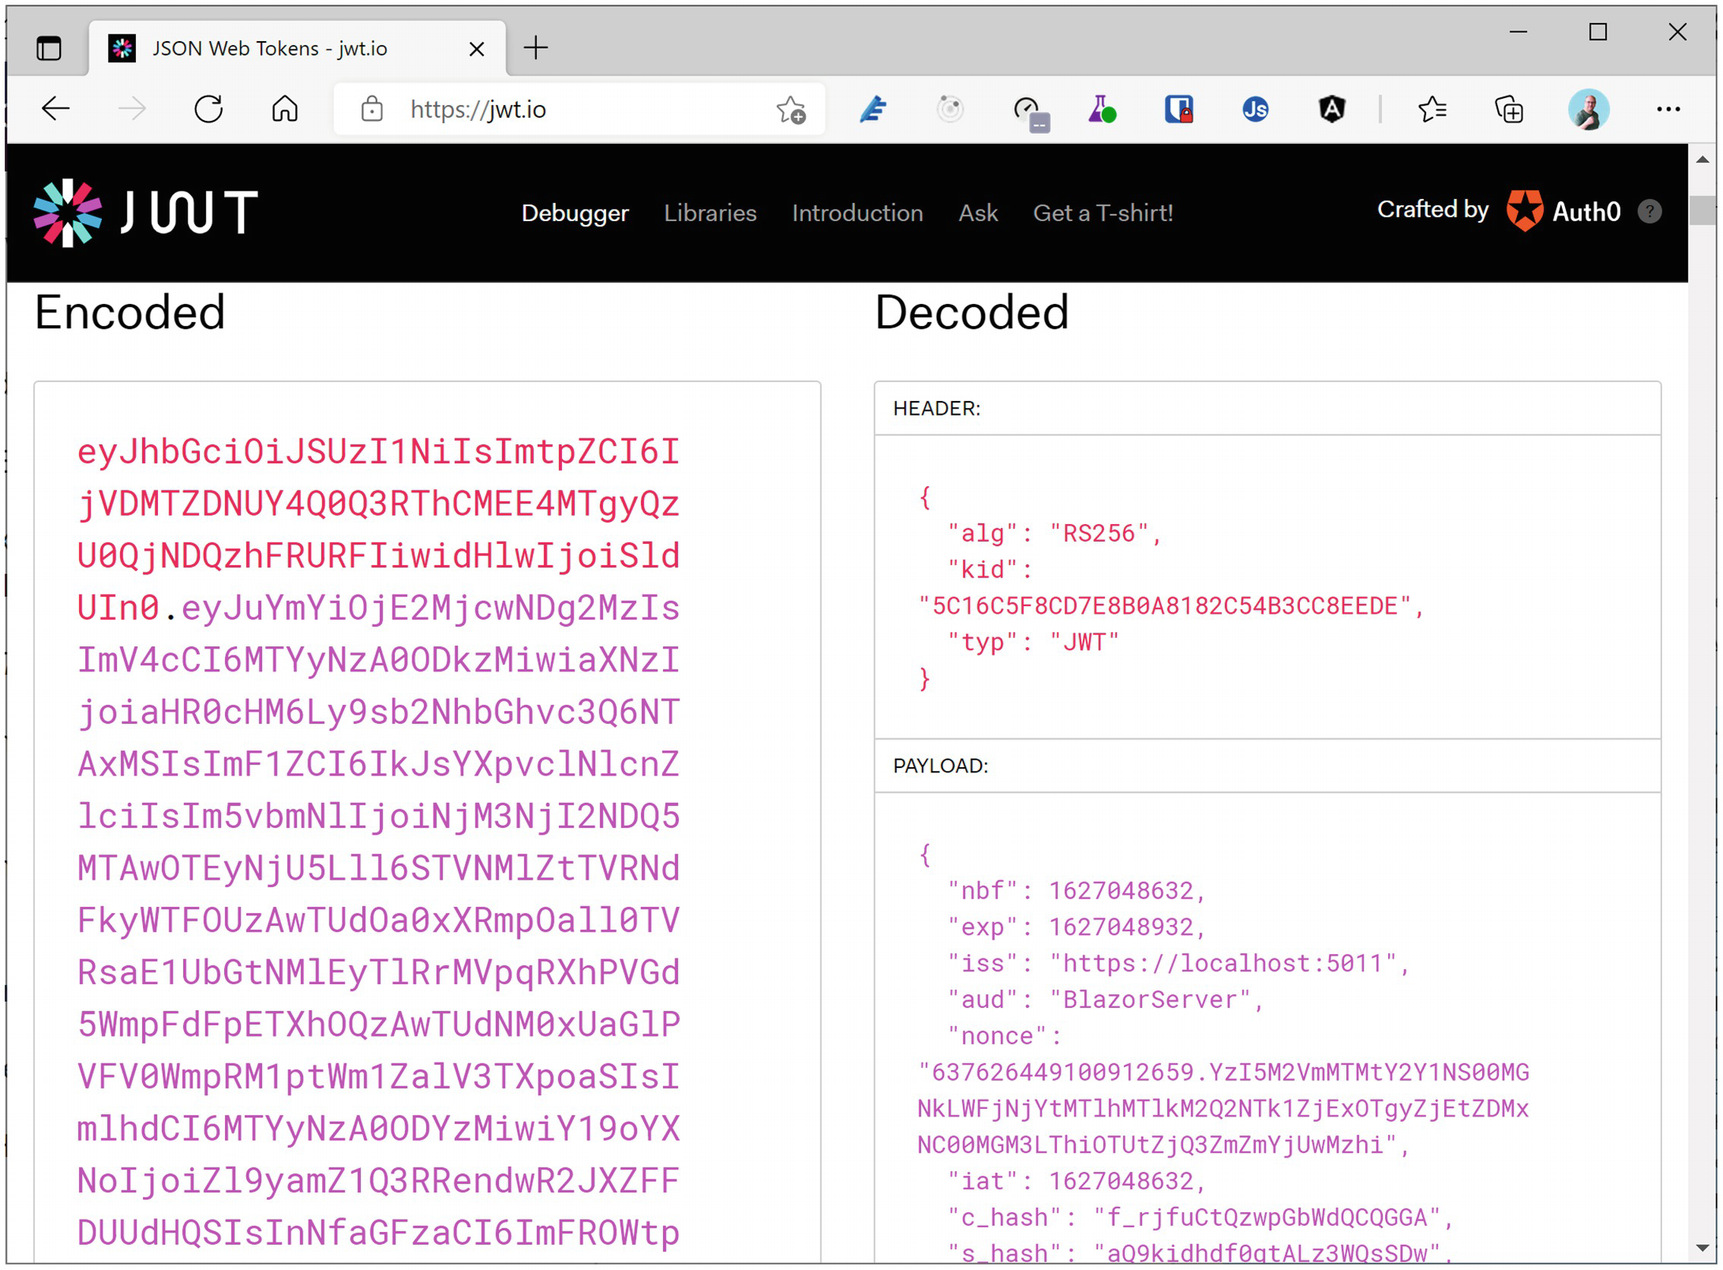Viewport: 1723px width, 1270px height.
Task: Click the Angular extension icon
Action: (1331, 110)
